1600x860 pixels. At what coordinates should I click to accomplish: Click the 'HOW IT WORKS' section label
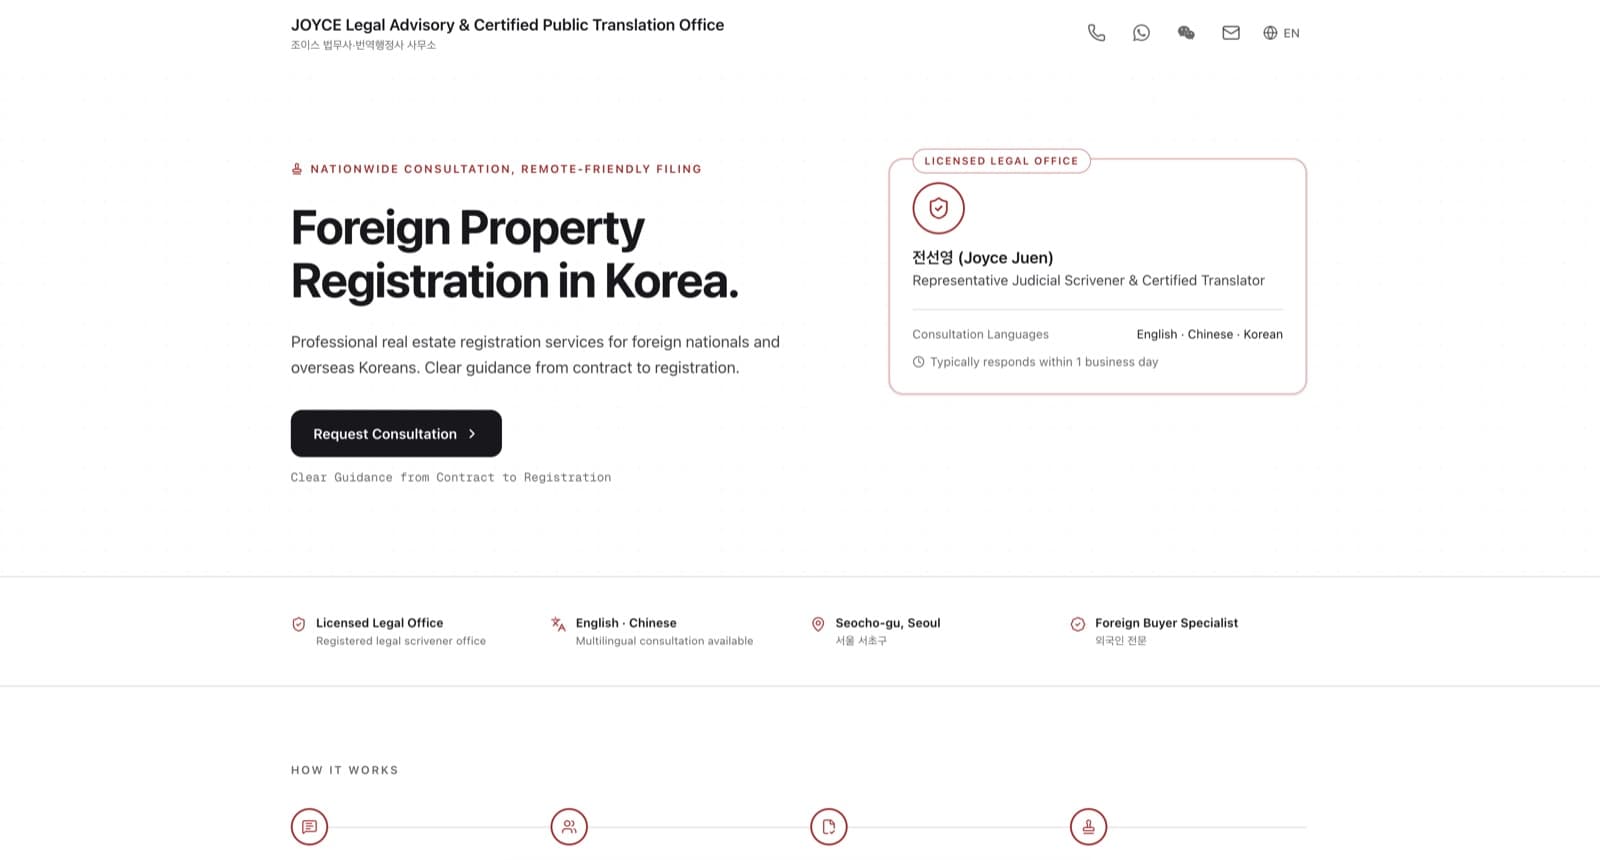(x=345, y=770)
